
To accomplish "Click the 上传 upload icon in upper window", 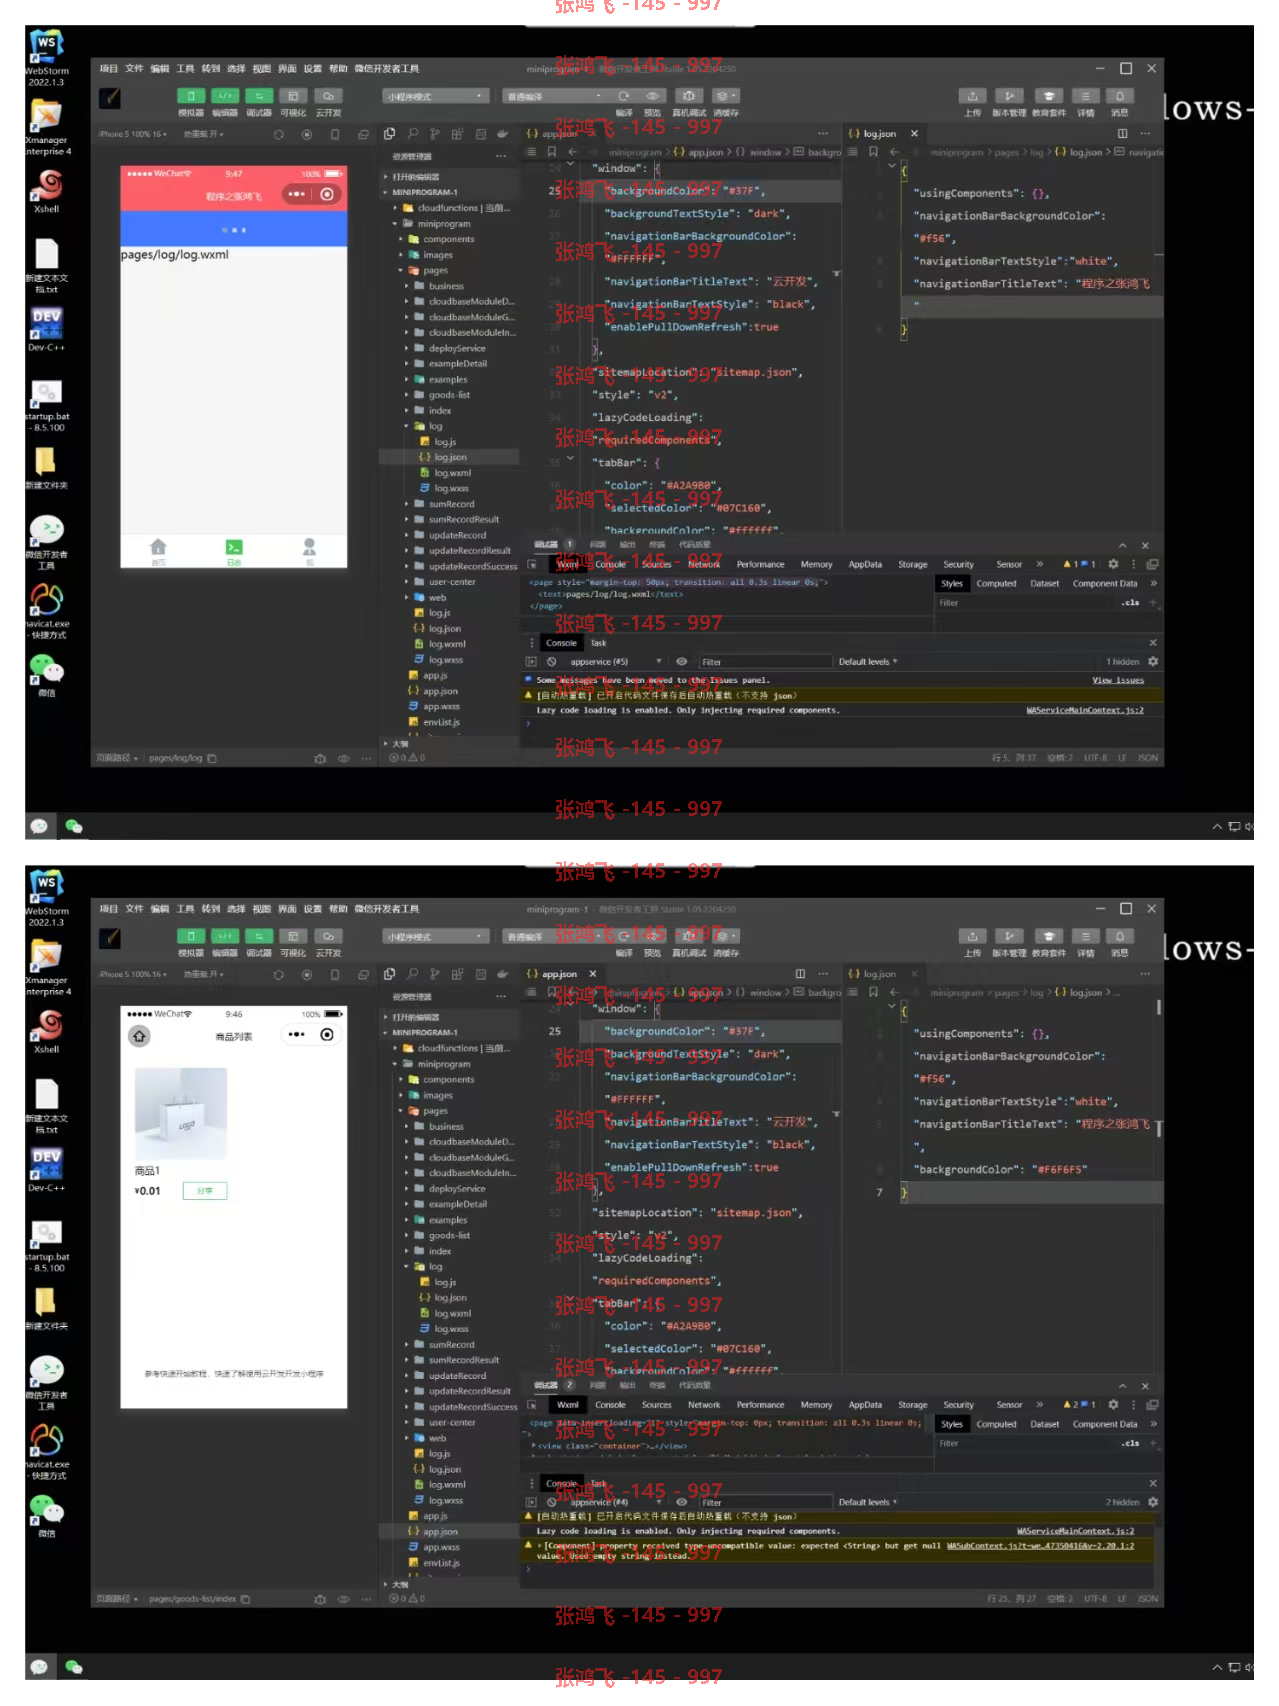I will click(972, 96).
